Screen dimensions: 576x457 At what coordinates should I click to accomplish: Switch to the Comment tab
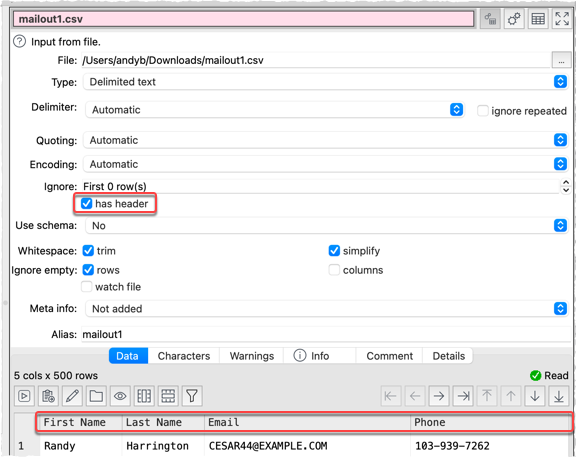389,356
